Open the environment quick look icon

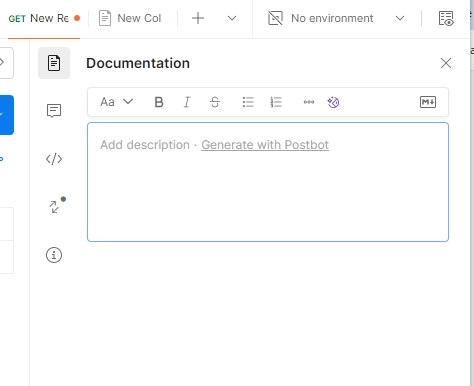446,18
